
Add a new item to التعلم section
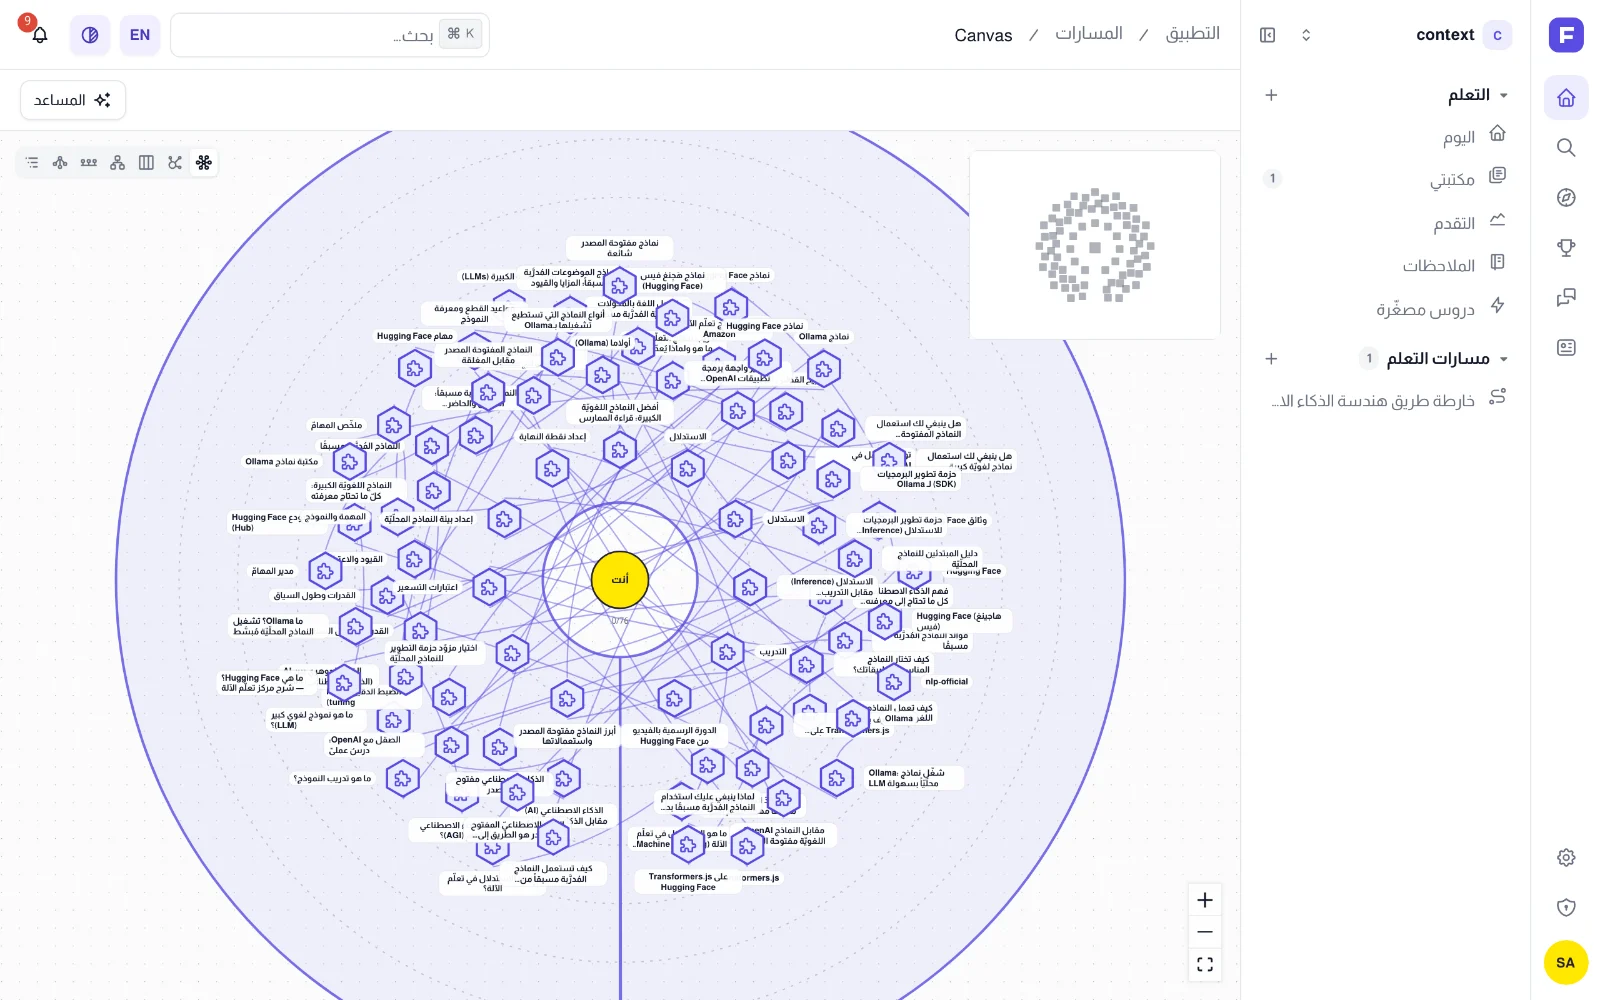[1271, 95]
